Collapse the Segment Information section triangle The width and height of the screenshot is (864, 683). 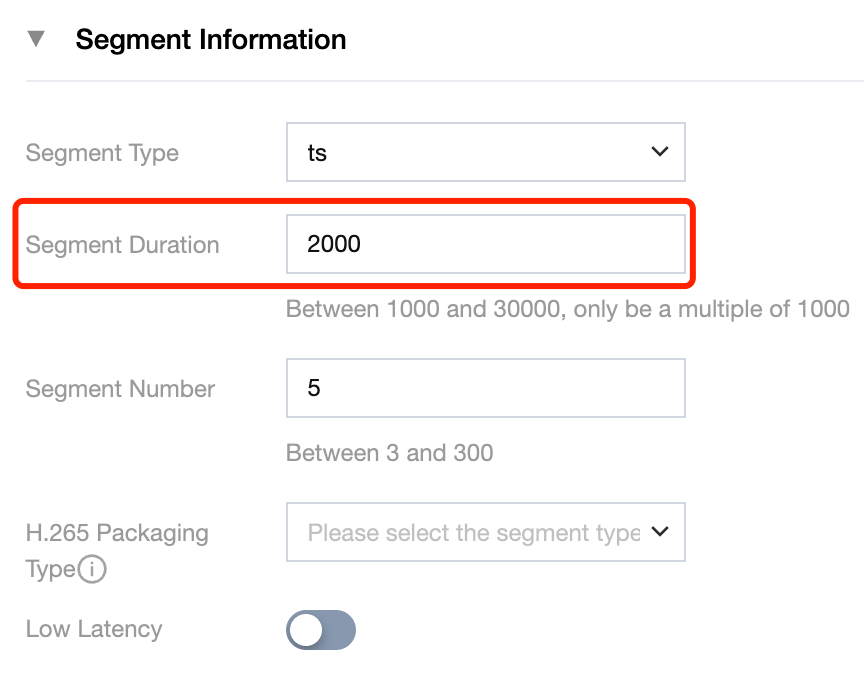pyautogui.click(x=37, y=40)
